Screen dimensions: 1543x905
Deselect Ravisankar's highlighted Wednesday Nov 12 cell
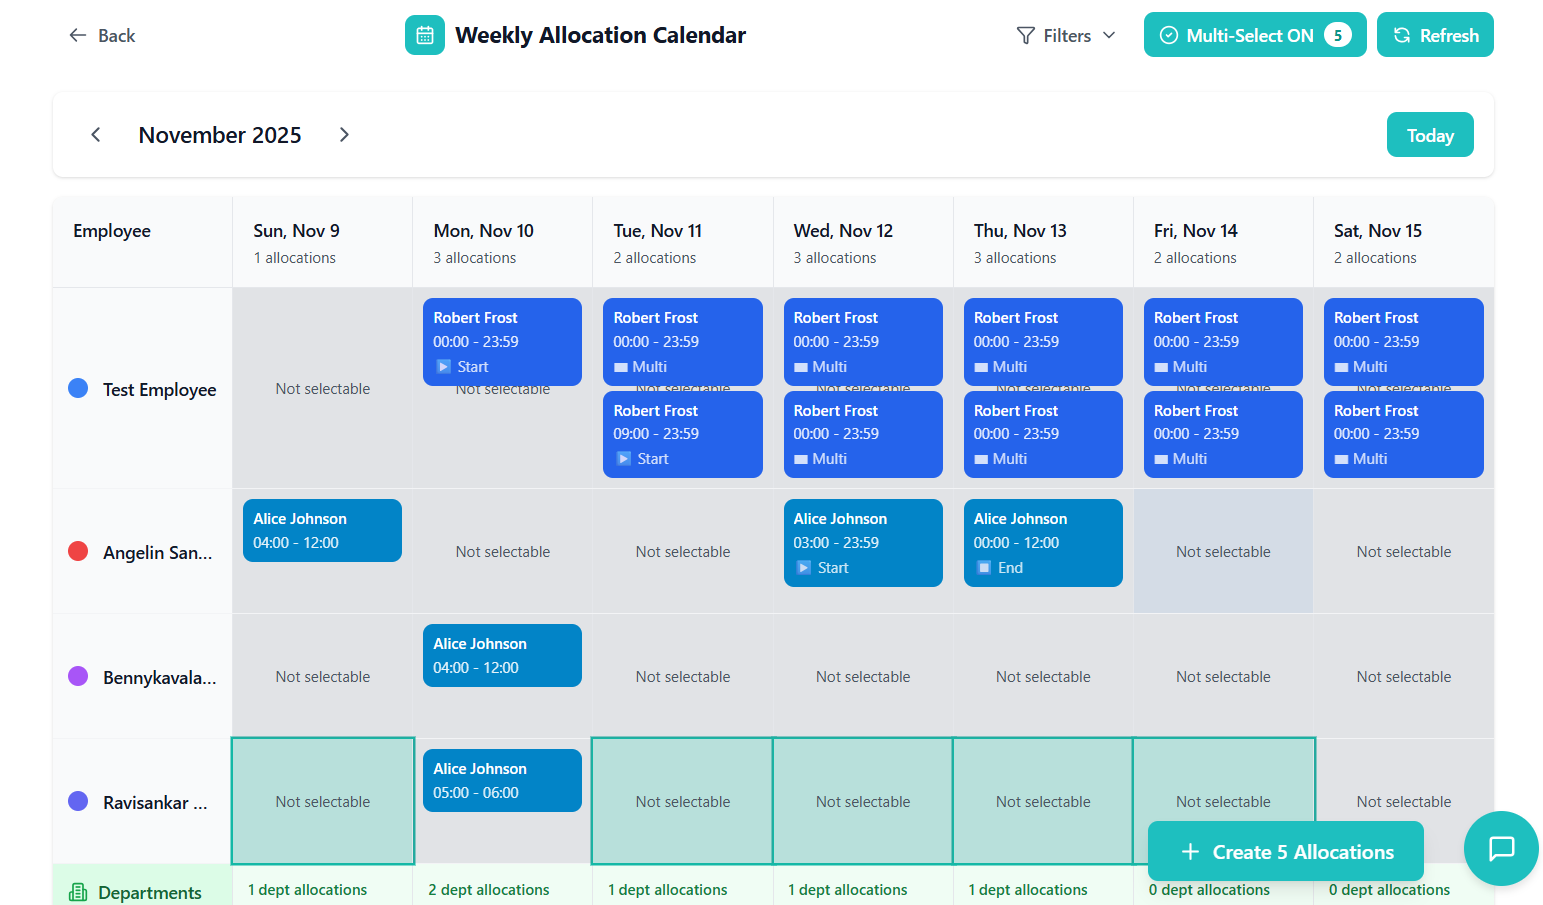coord(863,801)
